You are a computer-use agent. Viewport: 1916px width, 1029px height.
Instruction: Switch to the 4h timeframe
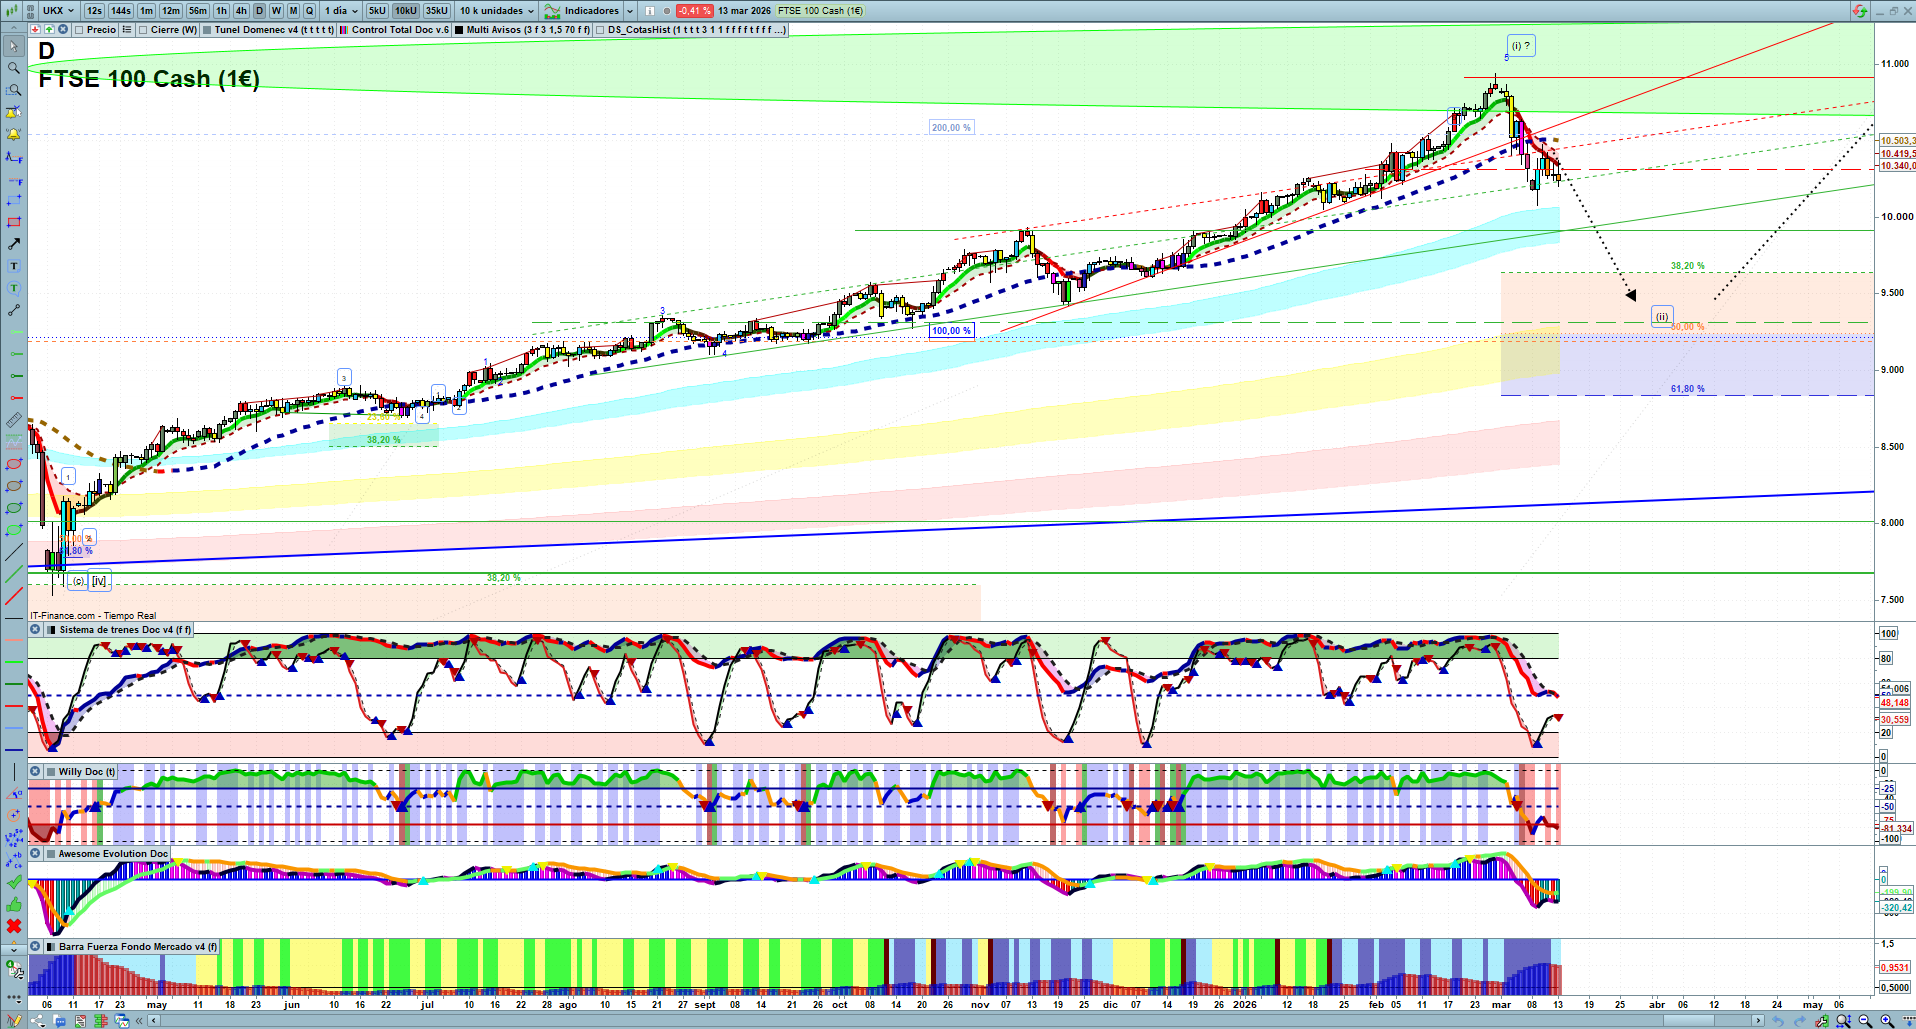coord(241,11)
